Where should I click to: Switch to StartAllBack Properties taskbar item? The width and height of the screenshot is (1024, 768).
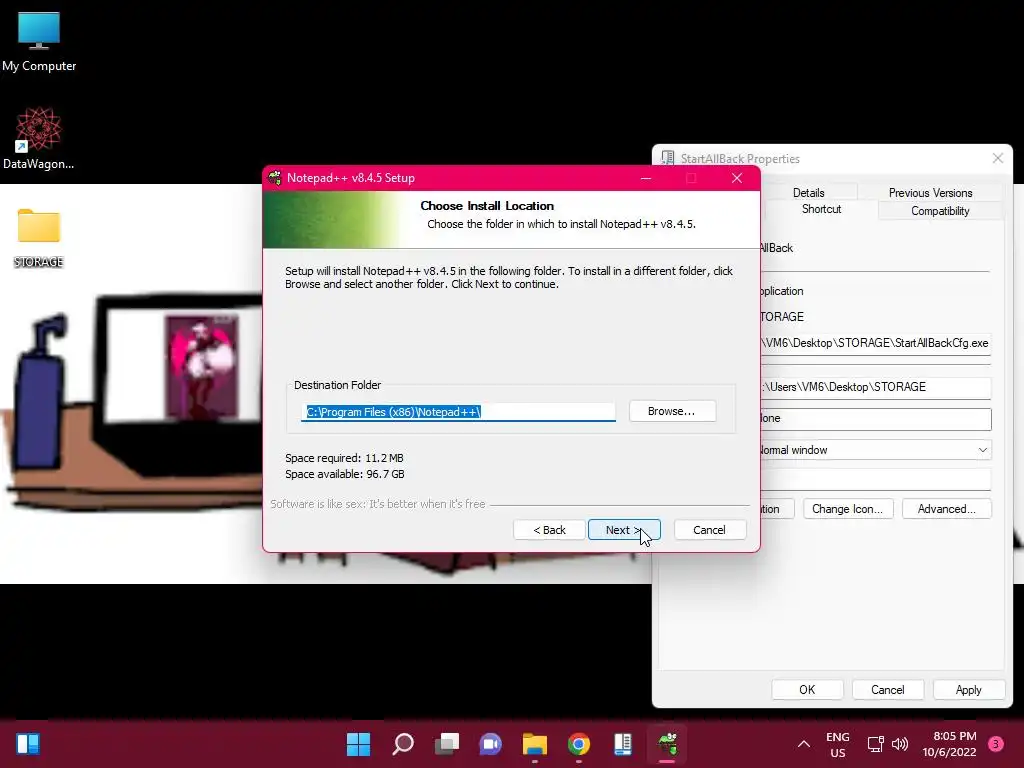[623, 744]
